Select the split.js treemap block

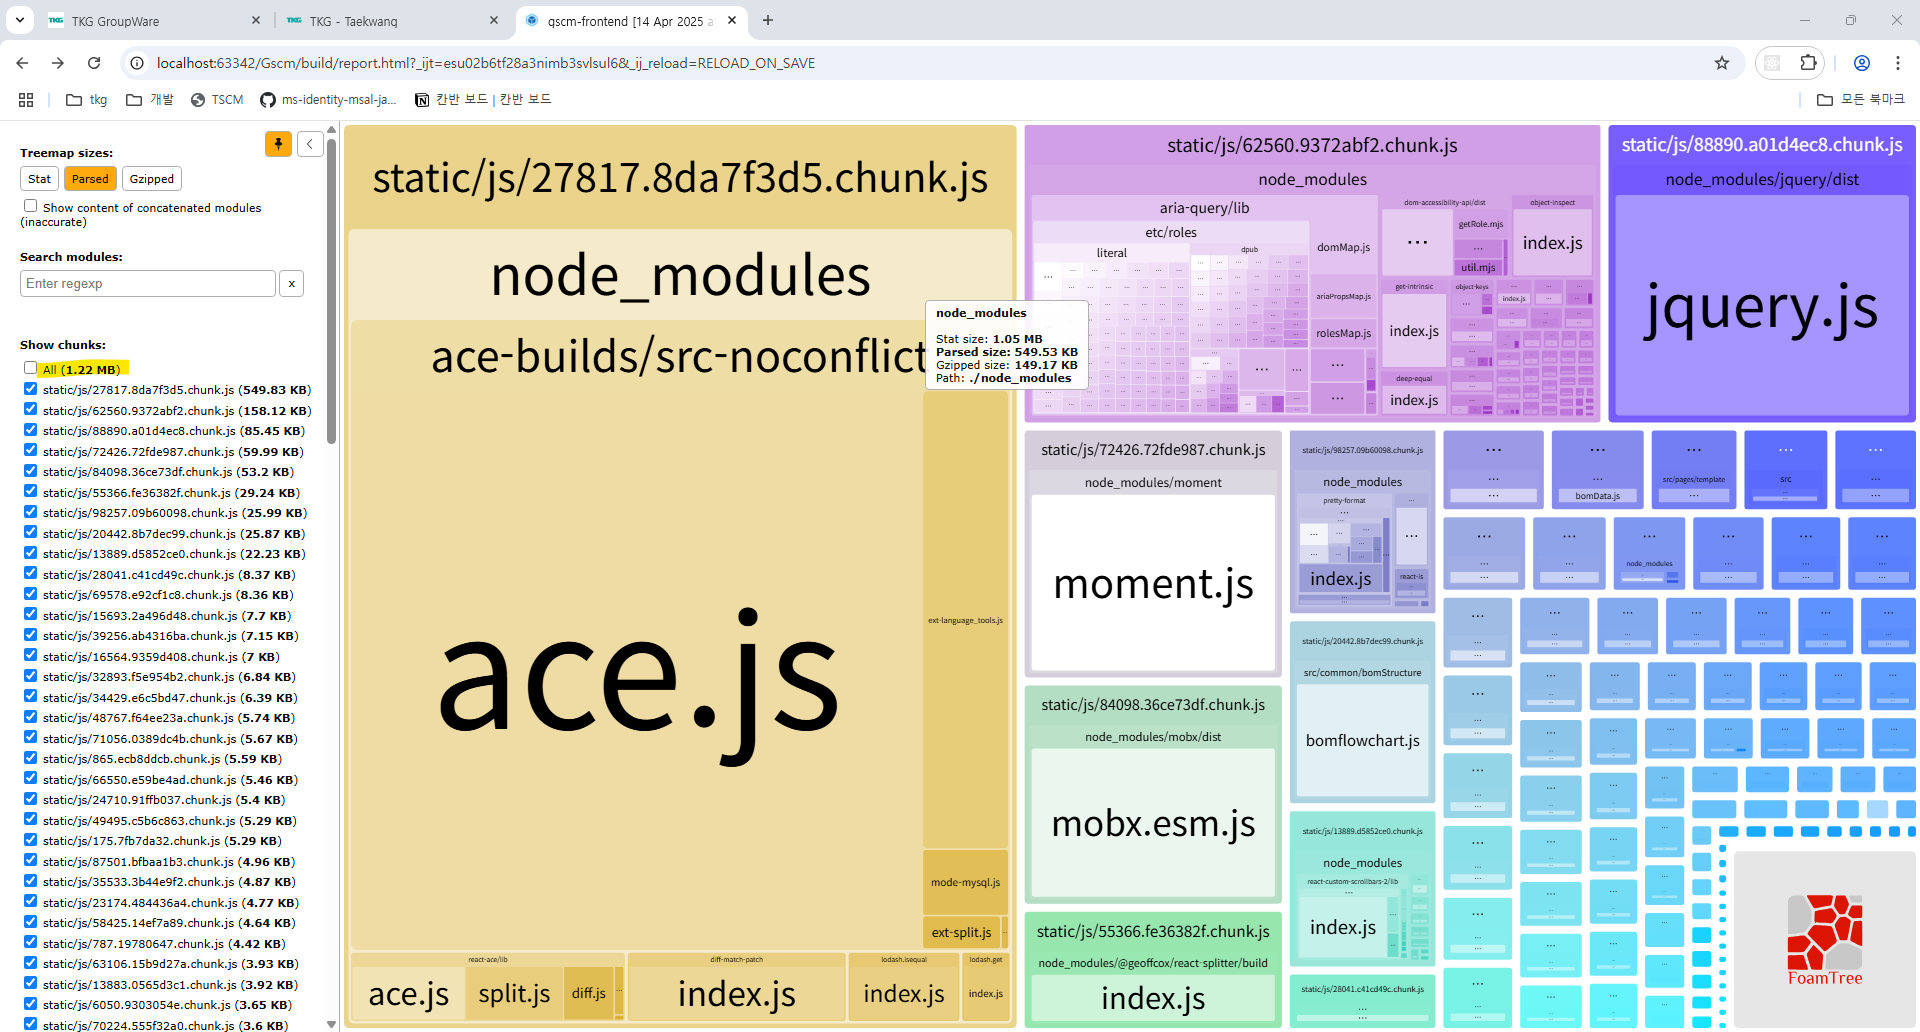click(514, 993)
